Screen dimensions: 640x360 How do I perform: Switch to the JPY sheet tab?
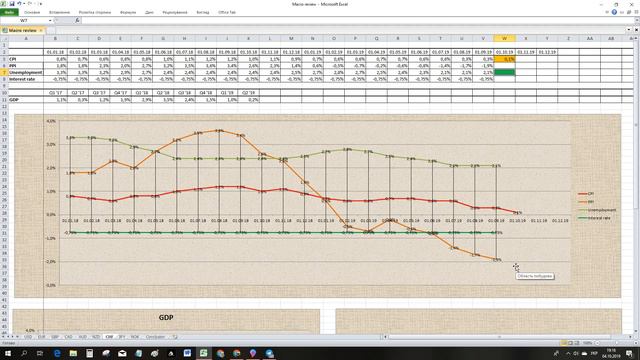122,337
